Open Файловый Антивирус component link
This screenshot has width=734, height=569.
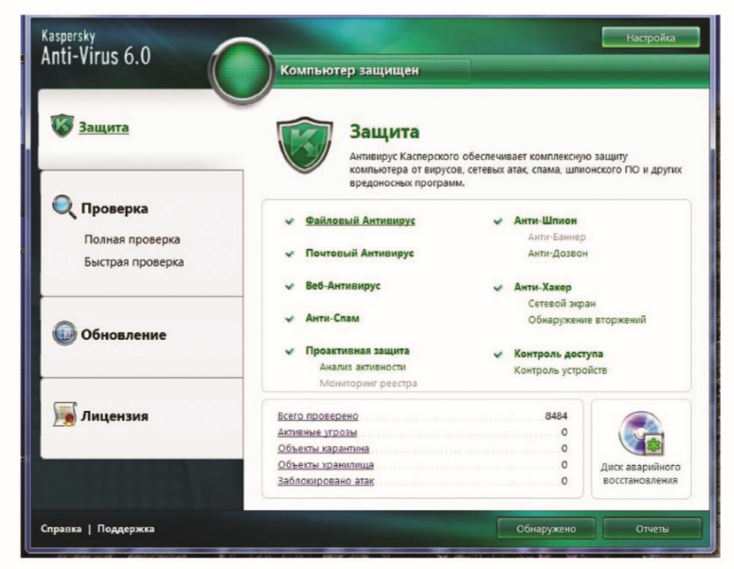pos(360,220)
